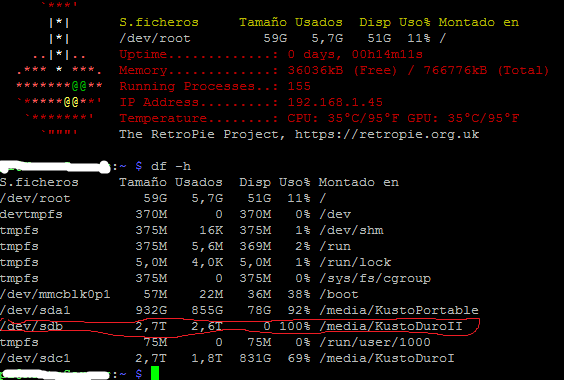Viewport: 564px width, 380px height.
Task: Click the 78G available value for sda1
Action: (x=259, y=310)
